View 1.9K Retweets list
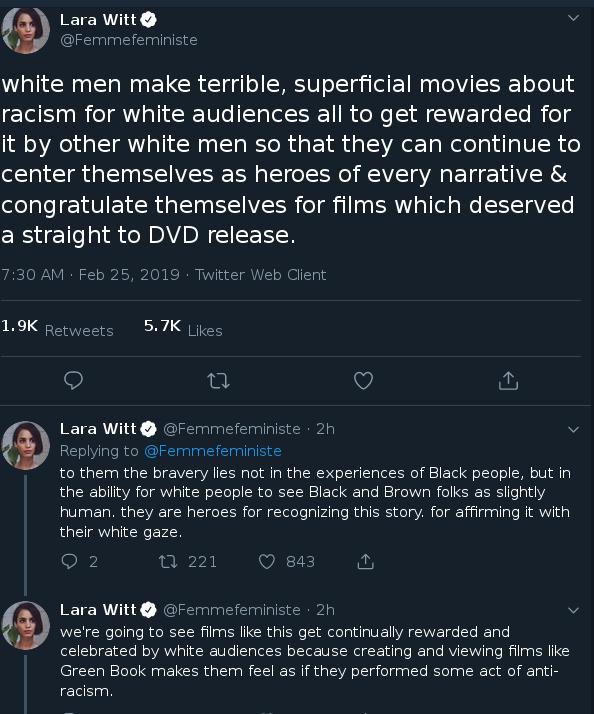Viewport: 594px width, 714px height. [57, 328]
